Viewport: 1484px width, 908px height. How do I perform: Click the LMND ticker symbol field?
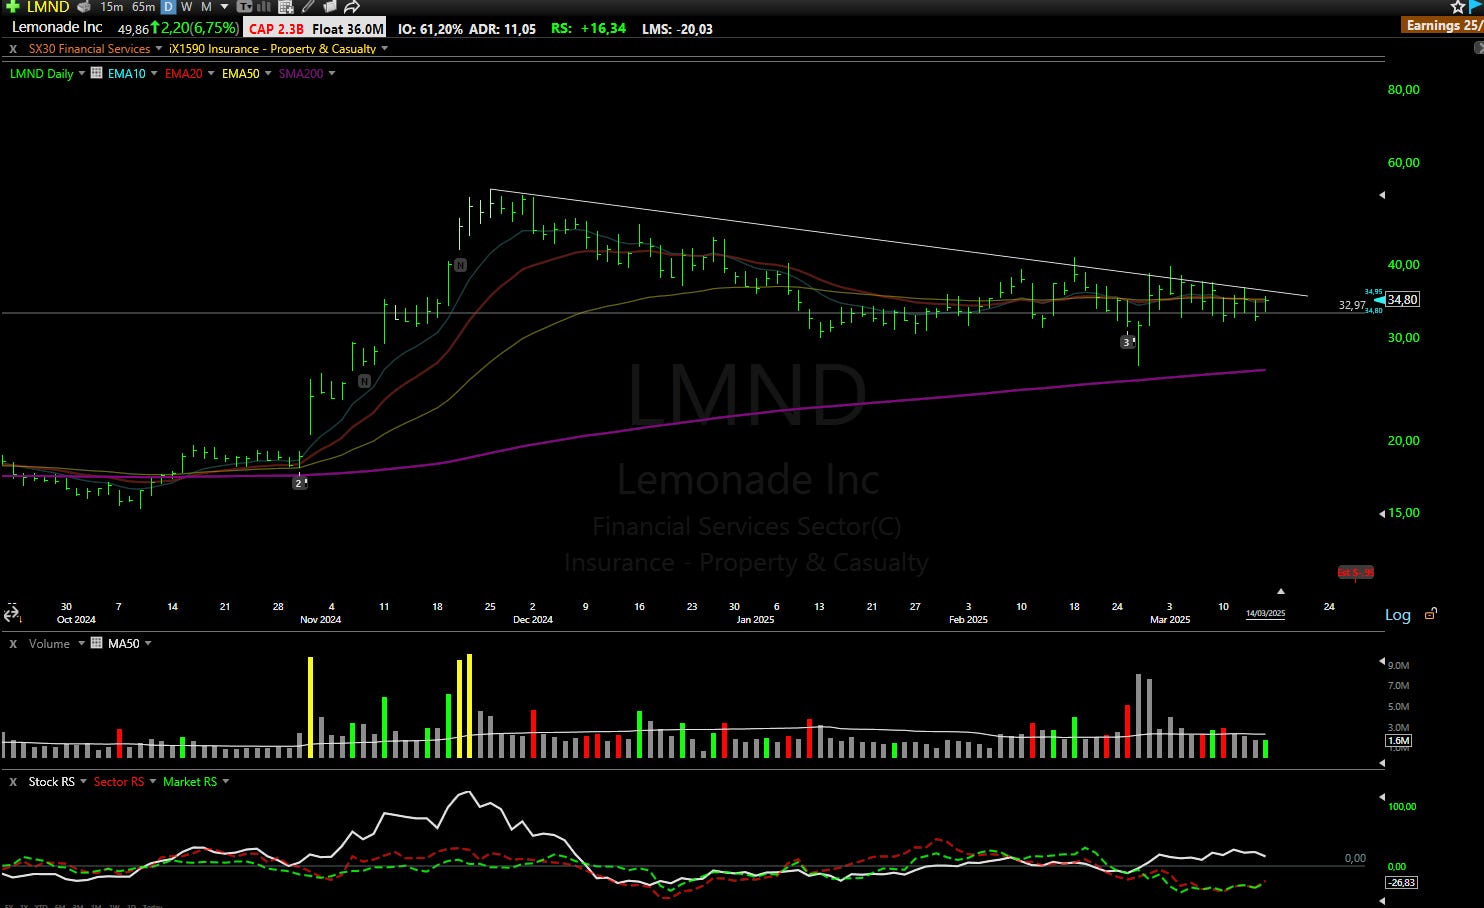pos(48,6)
